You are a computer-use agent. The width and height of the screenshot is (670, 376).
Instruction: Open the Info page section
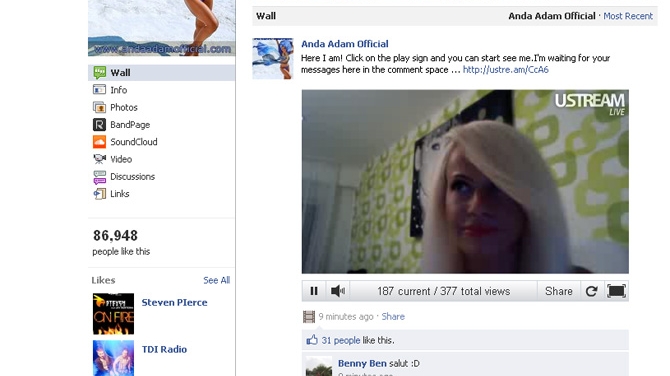(118, 90)
